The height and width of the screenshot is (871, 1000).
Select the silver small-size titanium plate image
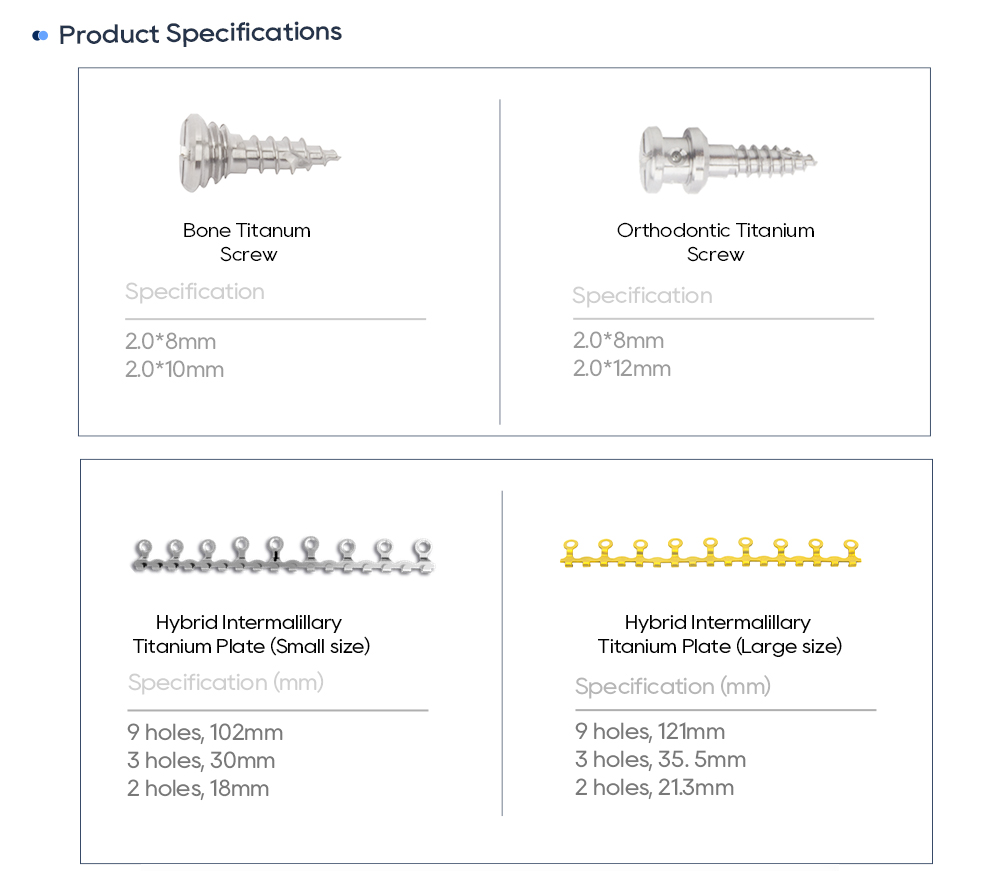tap(283, 555)
